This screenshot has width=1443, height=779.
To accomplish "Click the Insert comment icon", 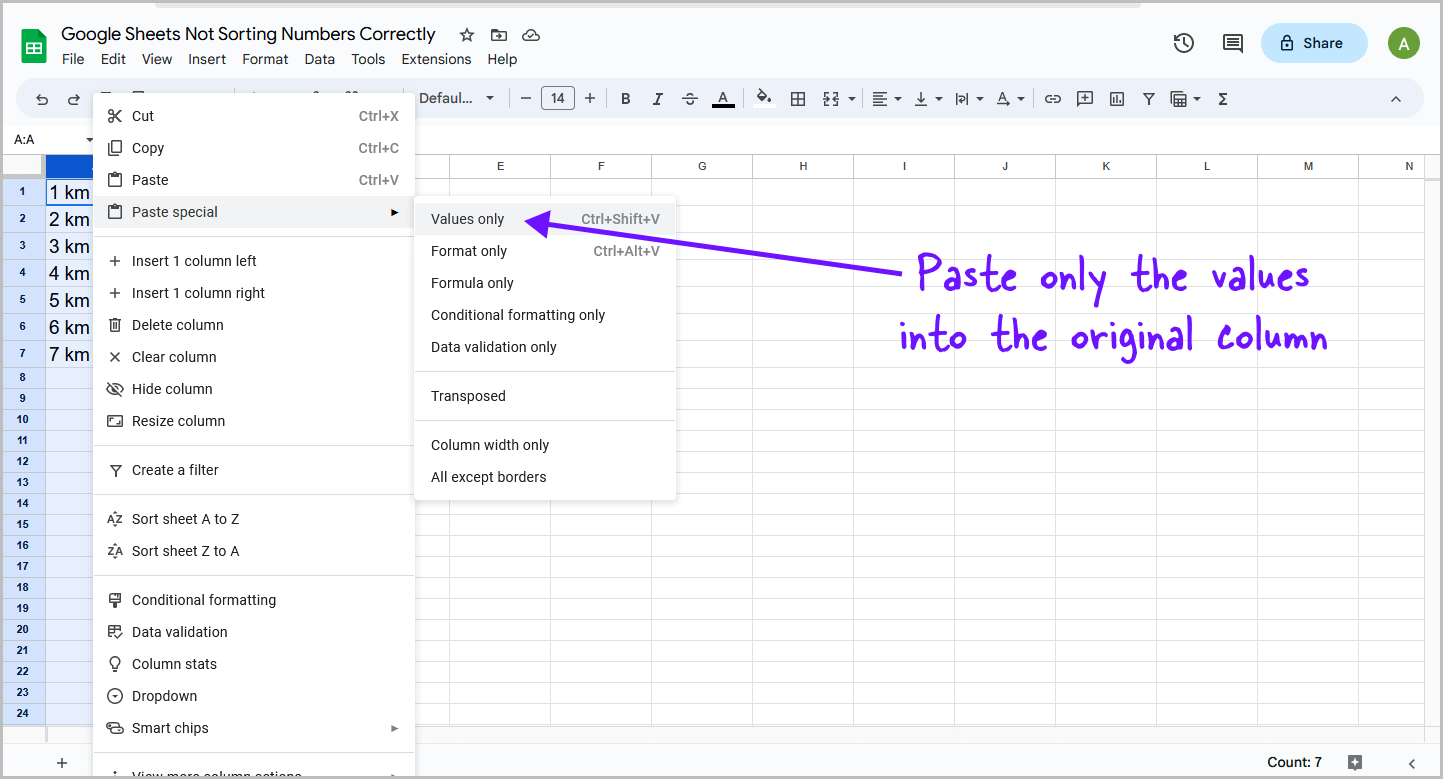I will pos(1085,99).
